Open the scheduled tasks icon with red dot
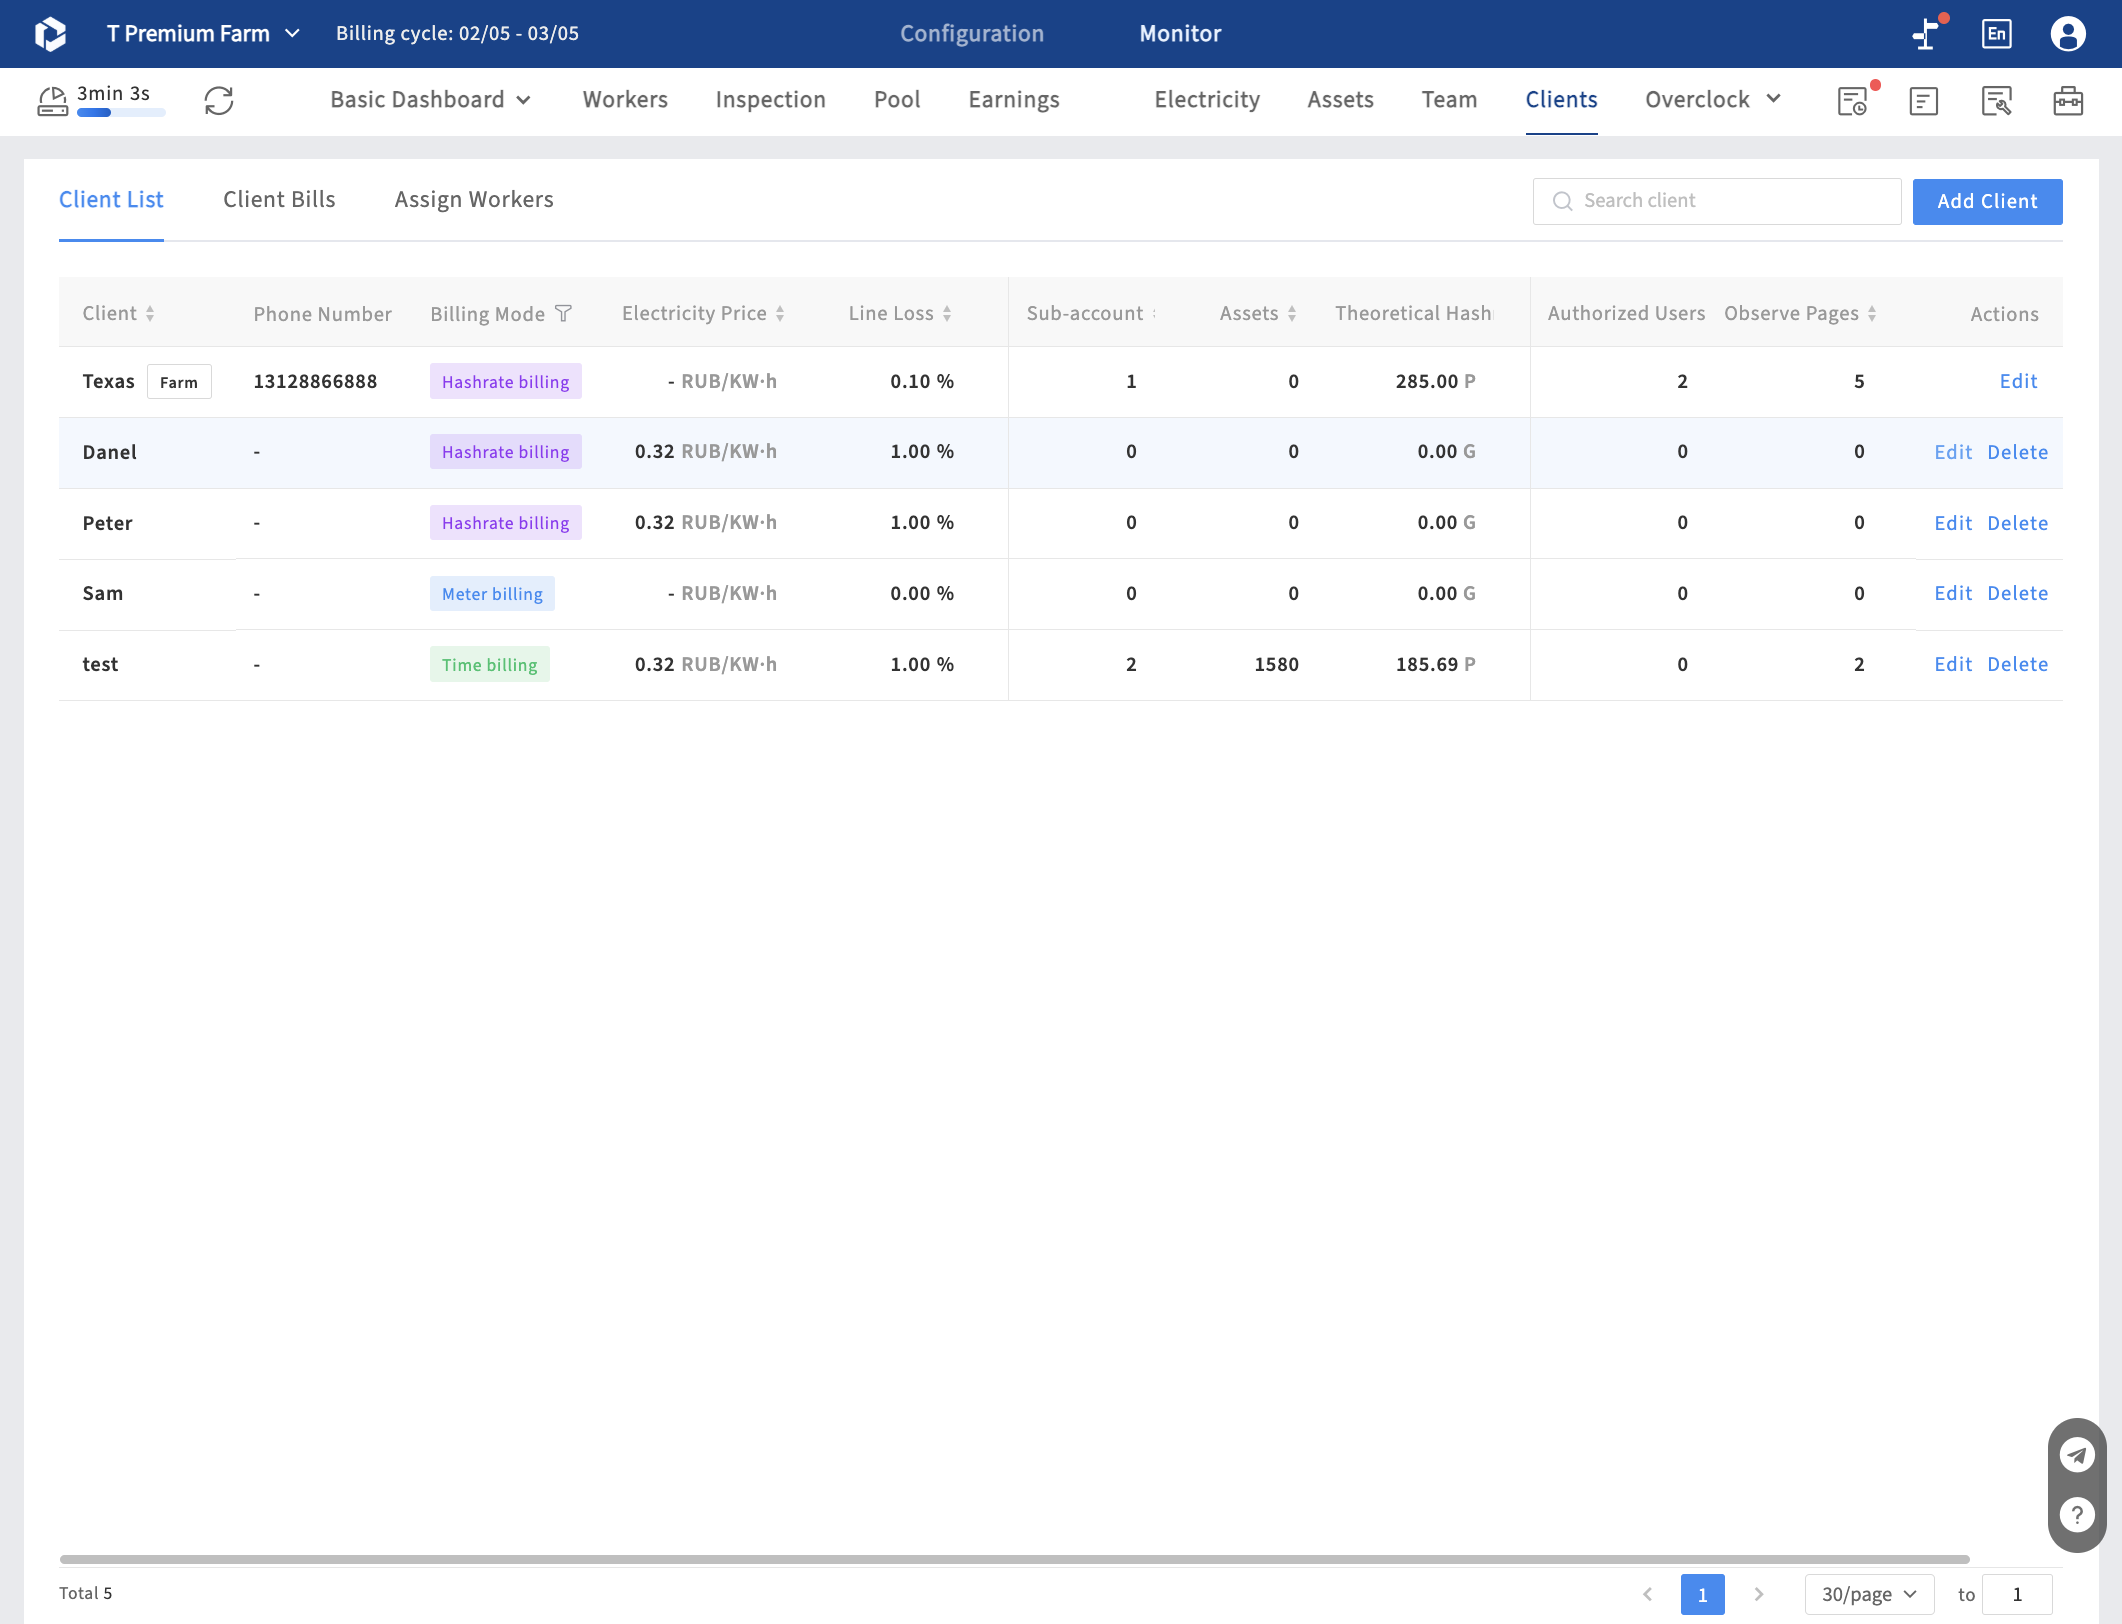Viewport: 2122px width, 1624px height. (x=1853, y=100)
